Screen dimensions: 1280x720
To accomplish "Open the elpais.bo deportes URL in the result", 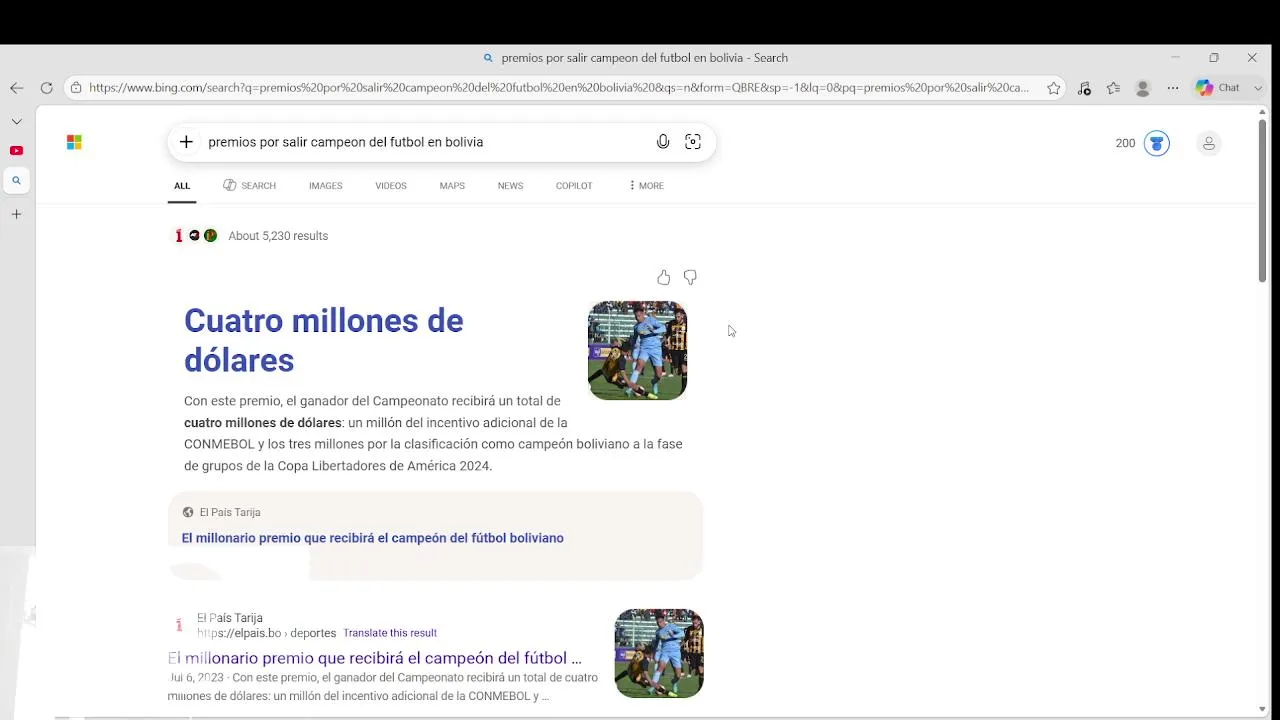I will coord(266,633).
